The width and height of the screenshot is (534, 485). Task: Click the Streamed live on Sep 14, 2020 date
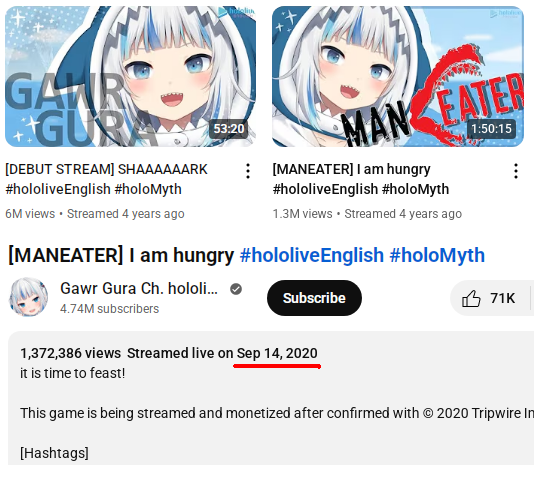point(222,353)
